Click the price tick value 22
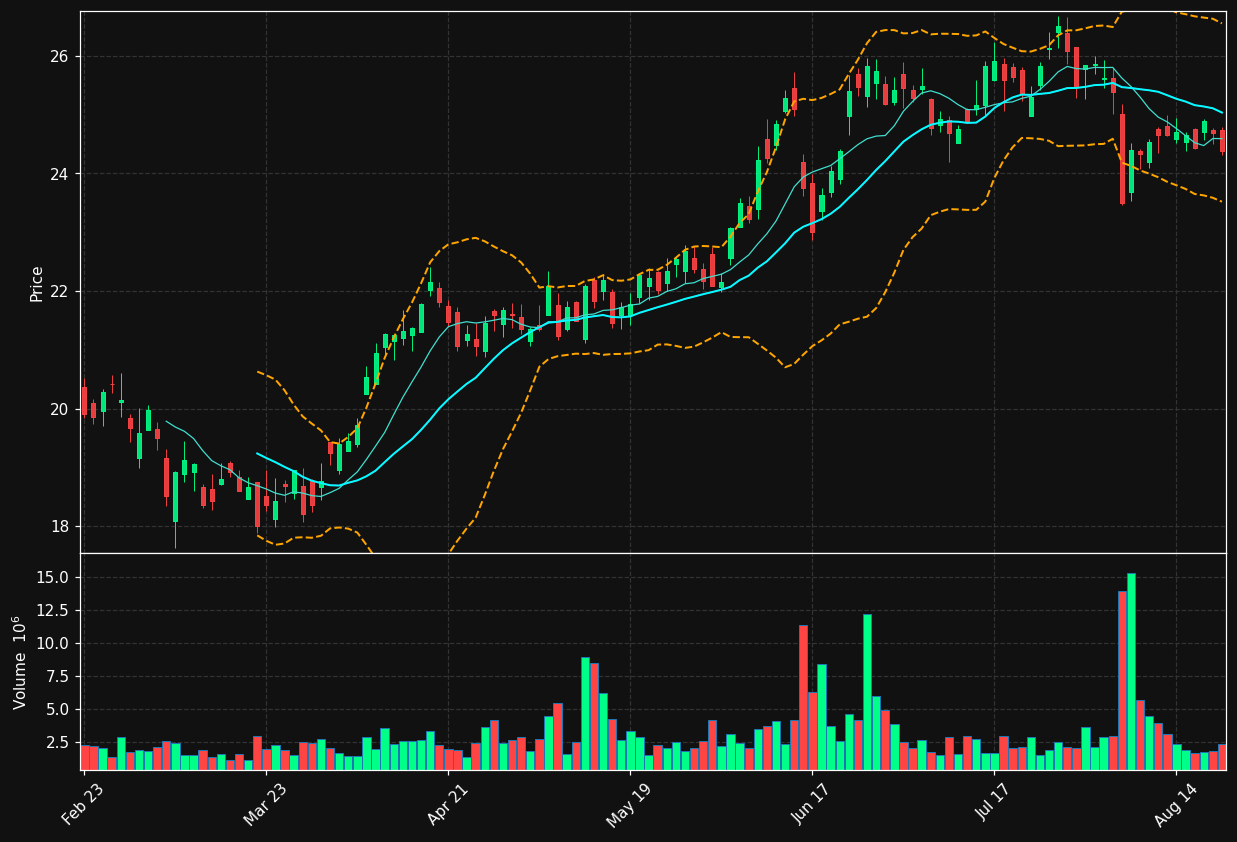1237x842 pixels. [x=61, y=292]
